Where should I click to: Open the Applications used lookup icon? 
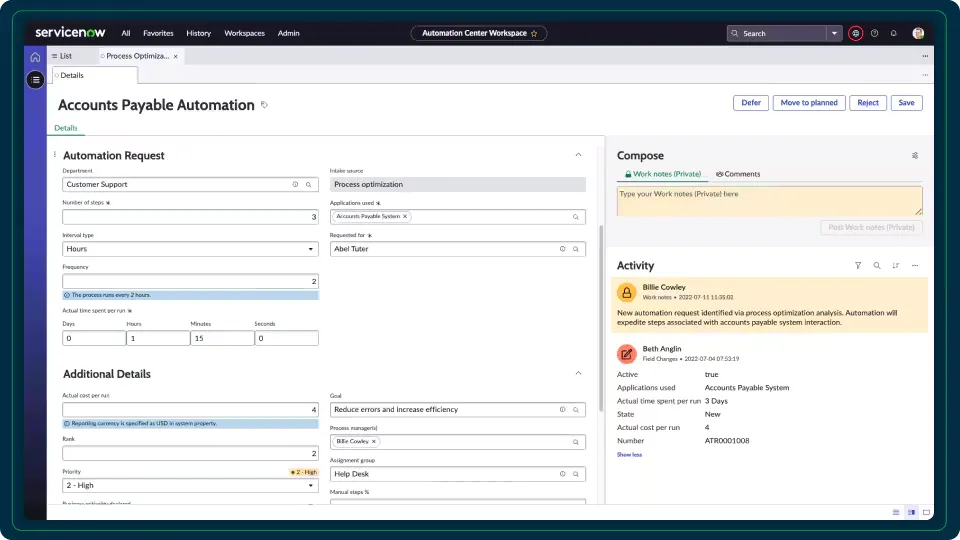[x=576, y=217]
